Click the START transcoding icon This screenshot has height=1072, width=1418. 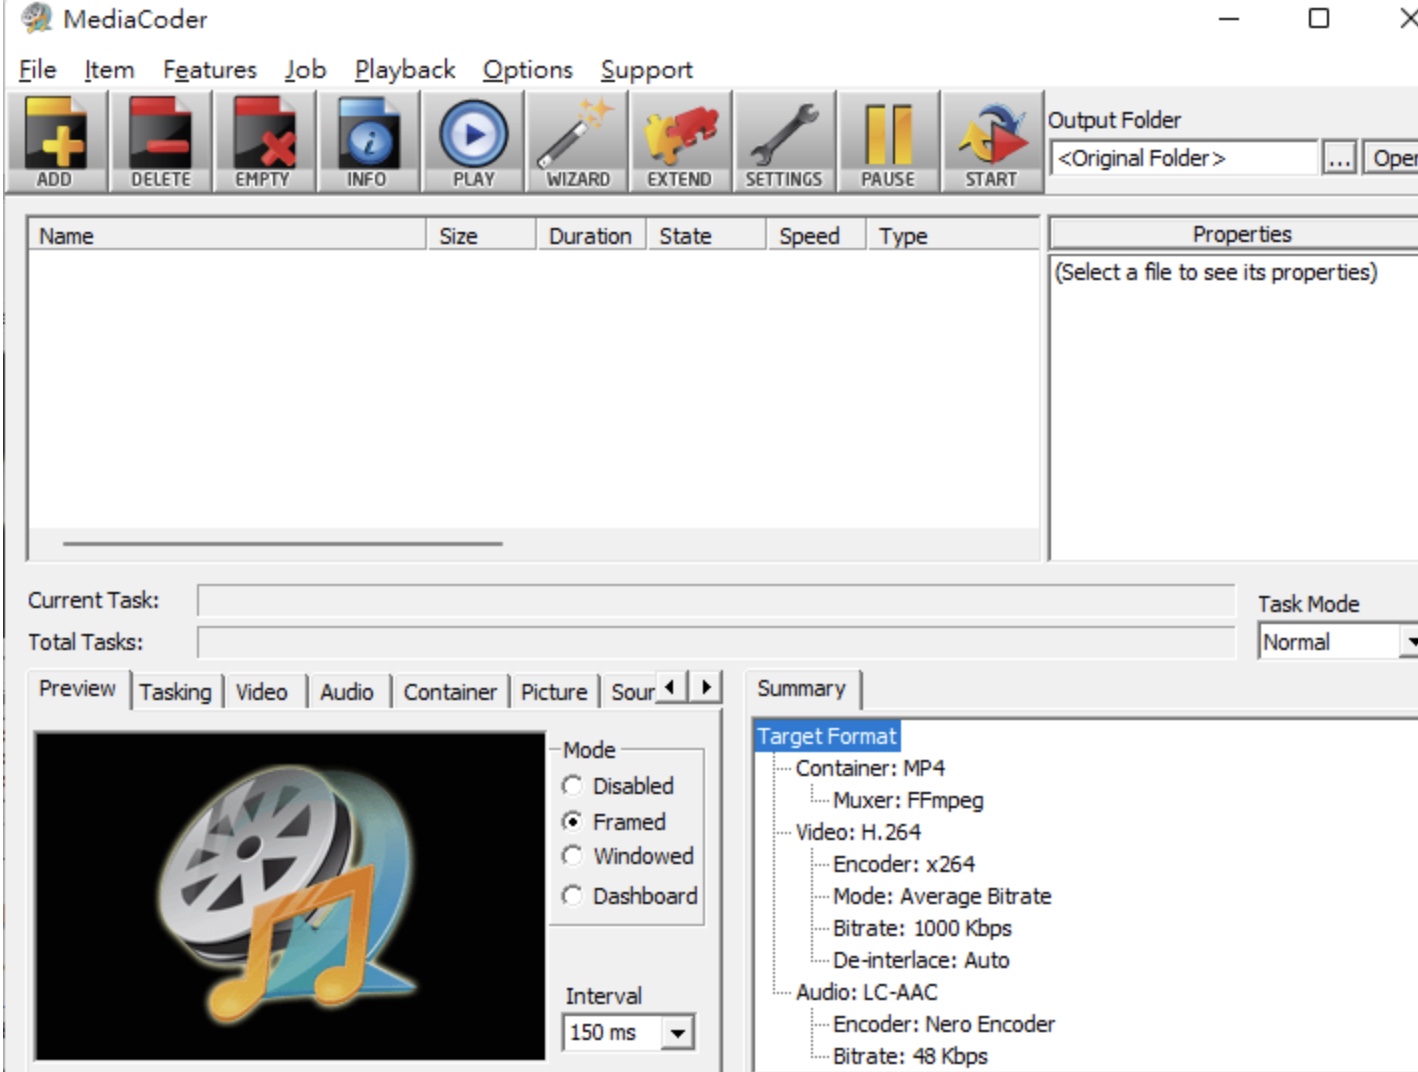(x=992, y=141)
